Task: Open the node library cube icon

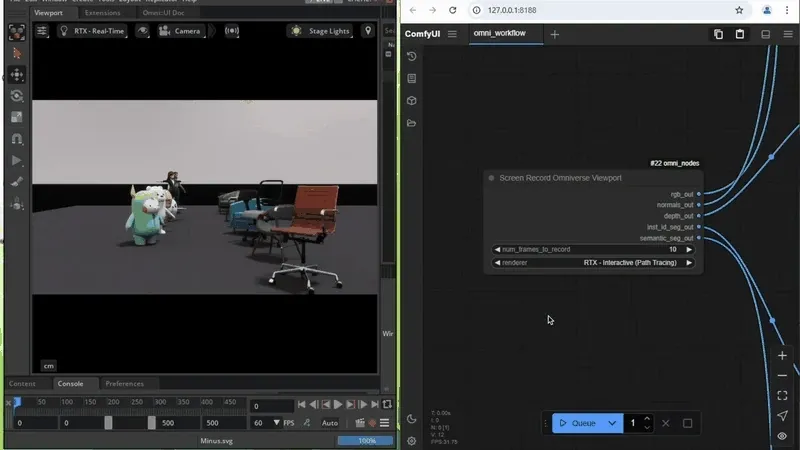Action: [412, 101]
